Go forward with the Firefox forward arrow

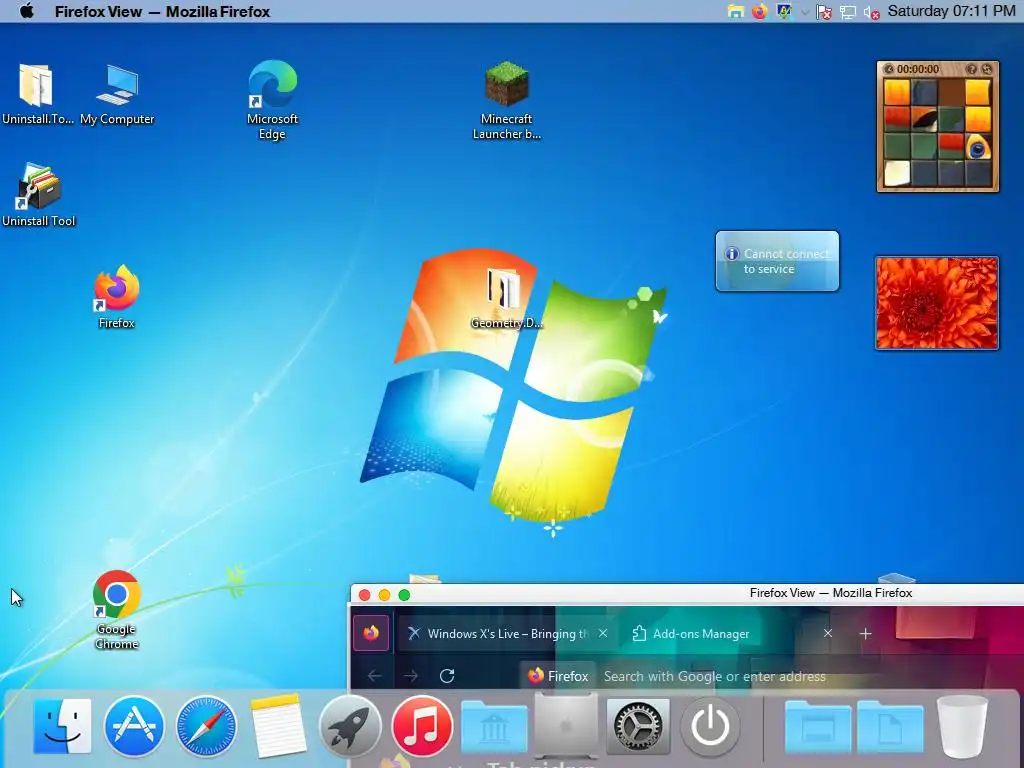411,676
